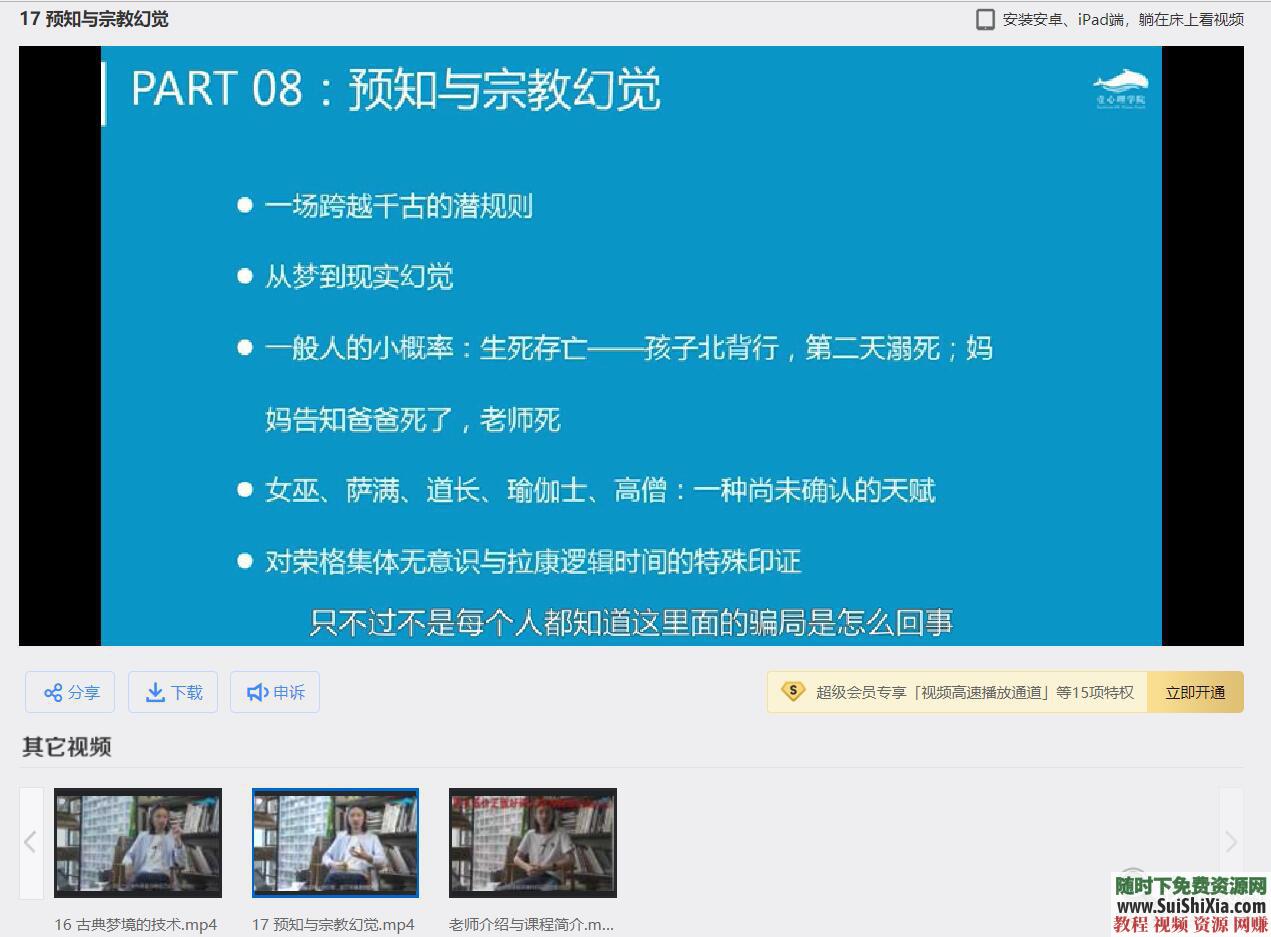Expand previous videos with the left chevron
1271x937 pixels.
(31, 843)
